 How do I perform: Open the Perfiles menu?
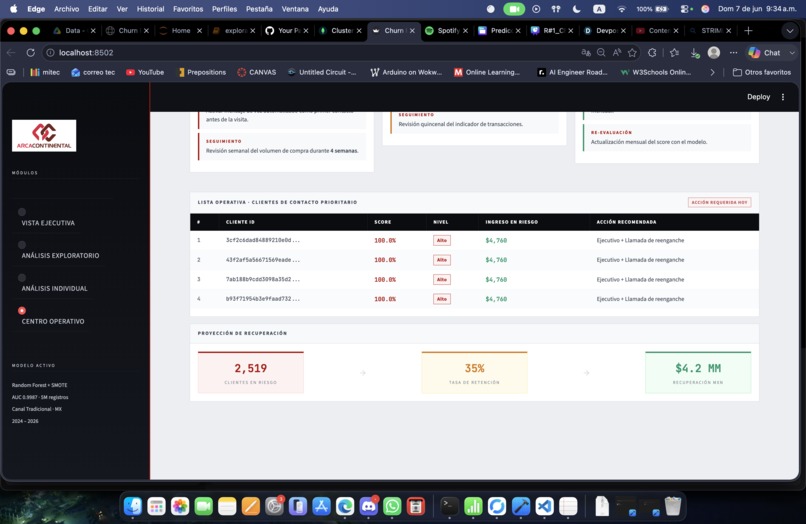(x=224, y=9)
